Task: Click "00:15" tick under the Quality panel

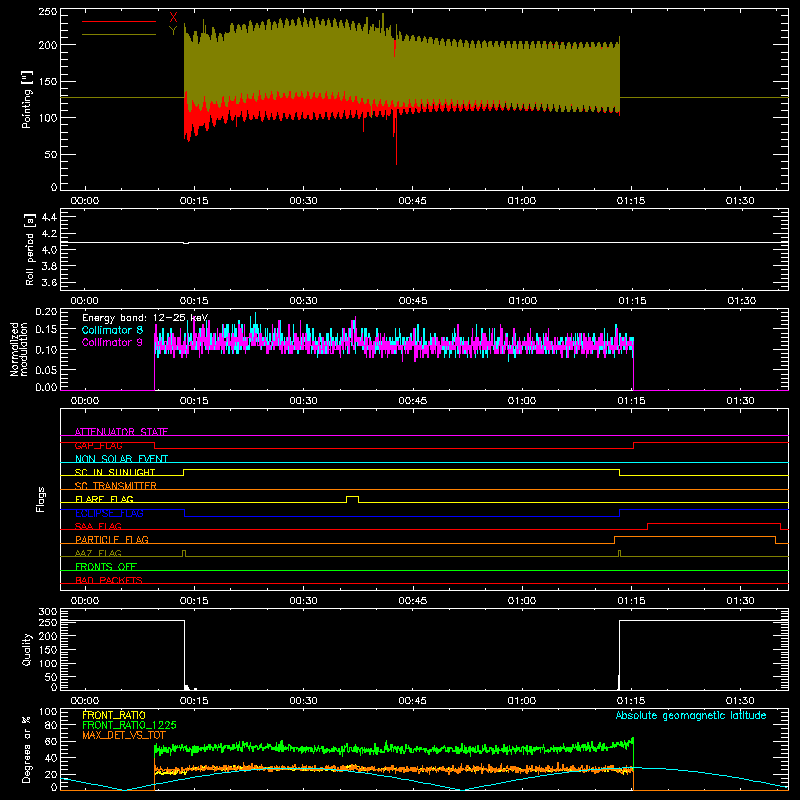Action: click(x=194, y=701)
